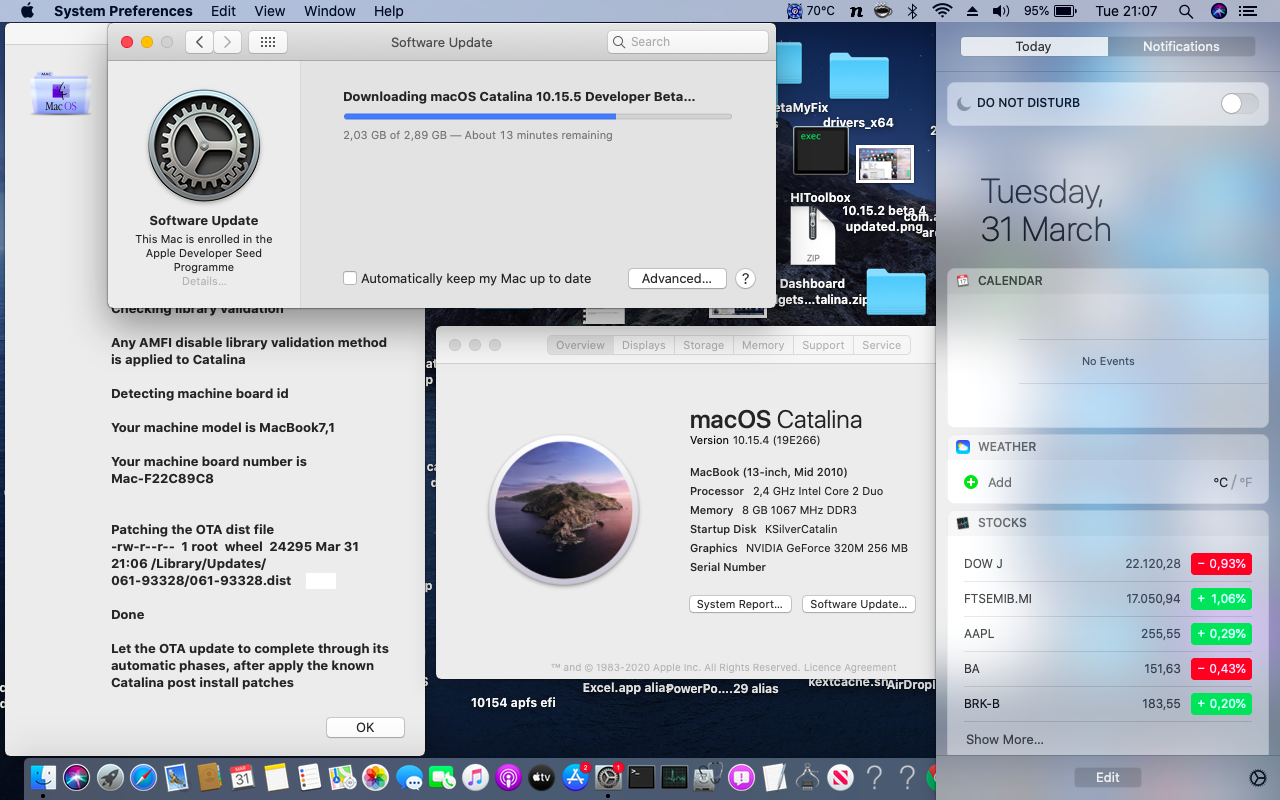Select the Notifications tab
Viewport: 1280px width, 800px height.
(1181, 46)
